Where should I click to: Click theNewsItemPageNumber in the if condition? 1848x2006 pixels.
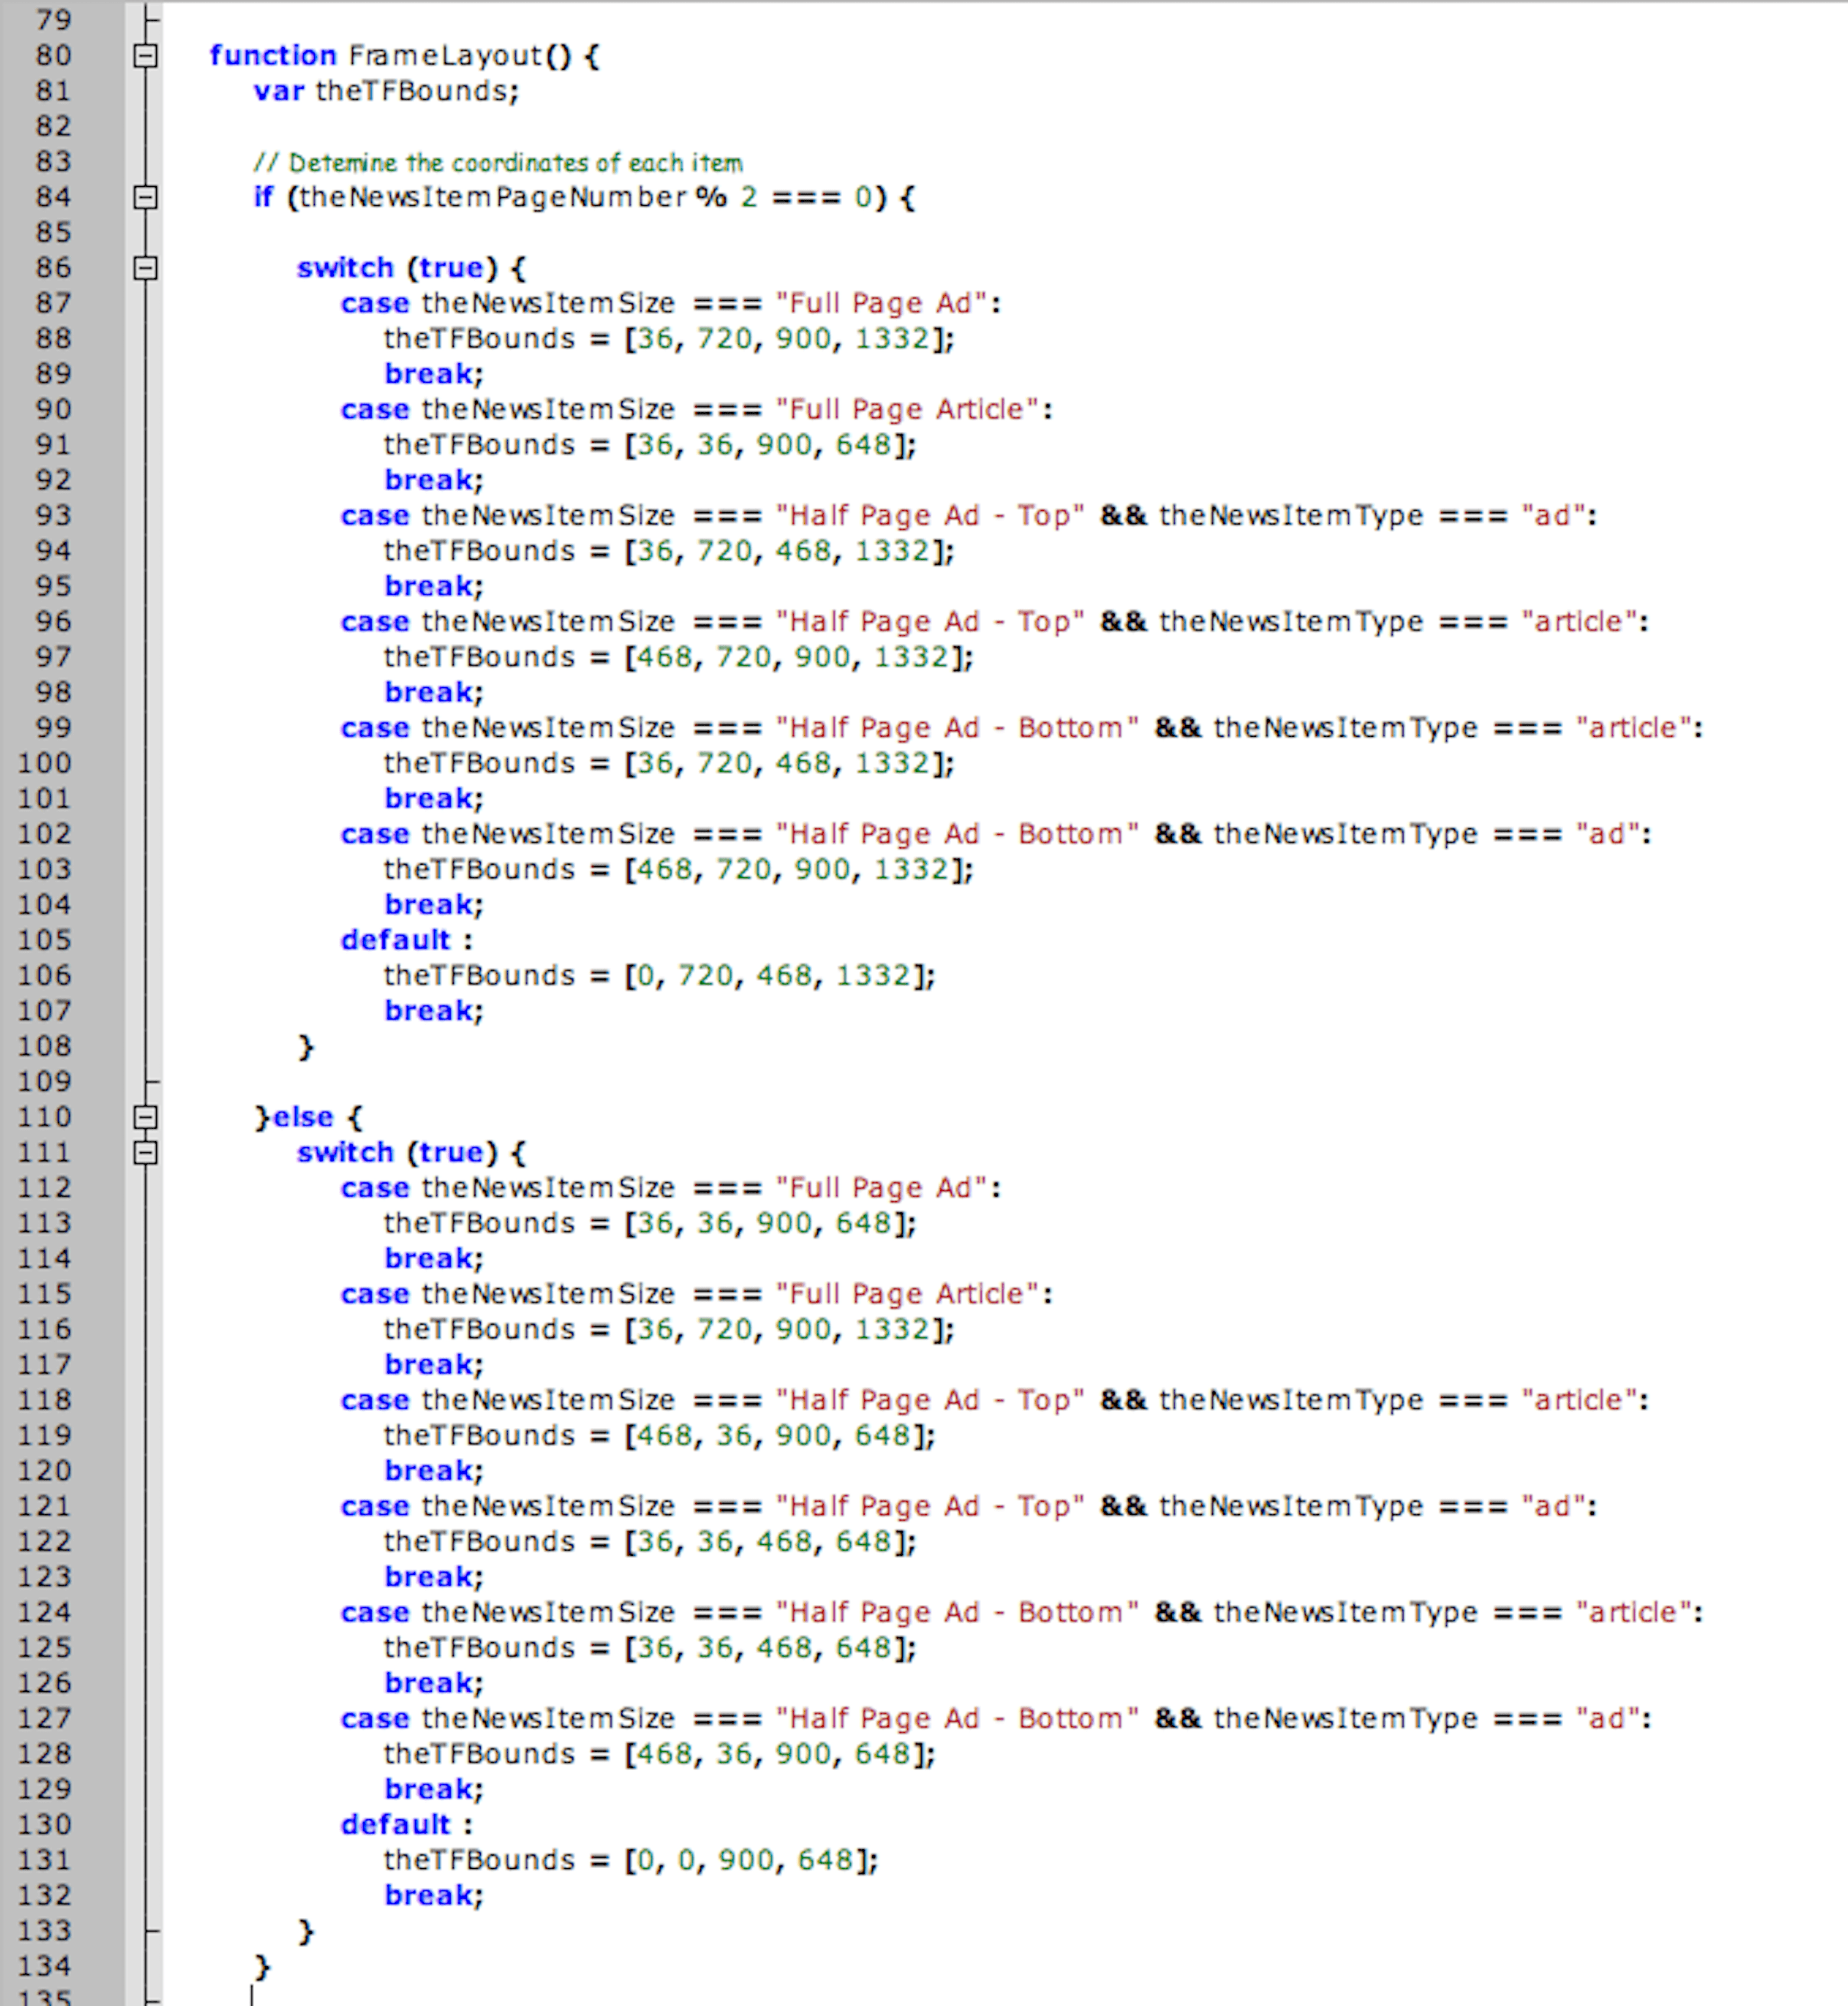pos(493,197)
